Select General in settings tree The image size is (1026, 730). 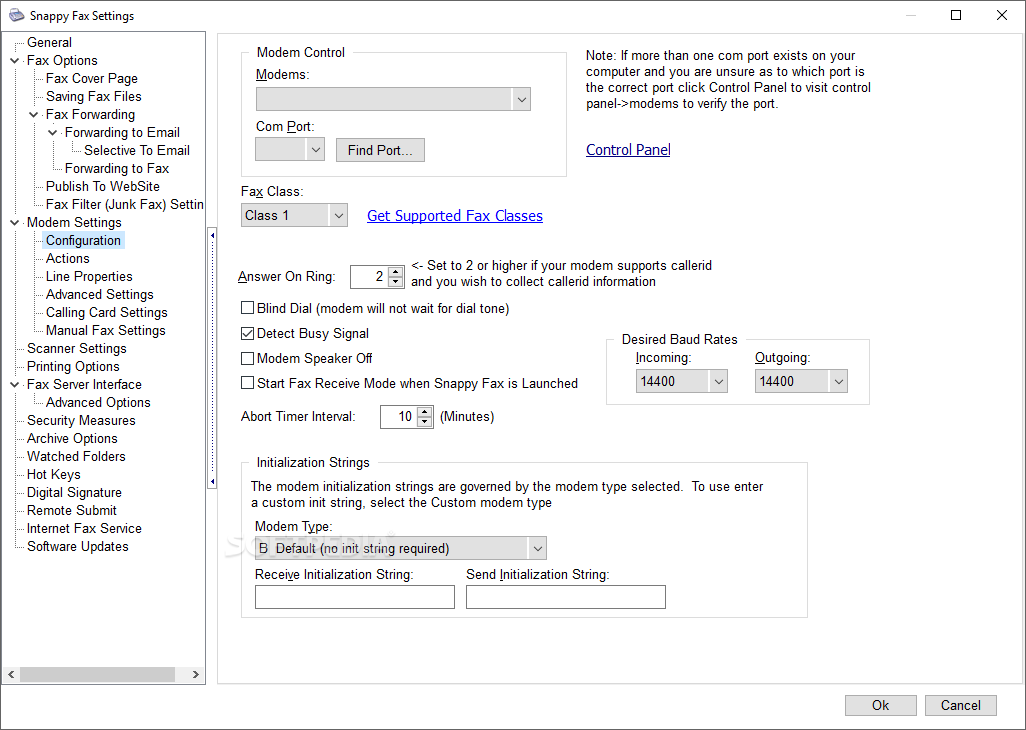tap(49, 43)
